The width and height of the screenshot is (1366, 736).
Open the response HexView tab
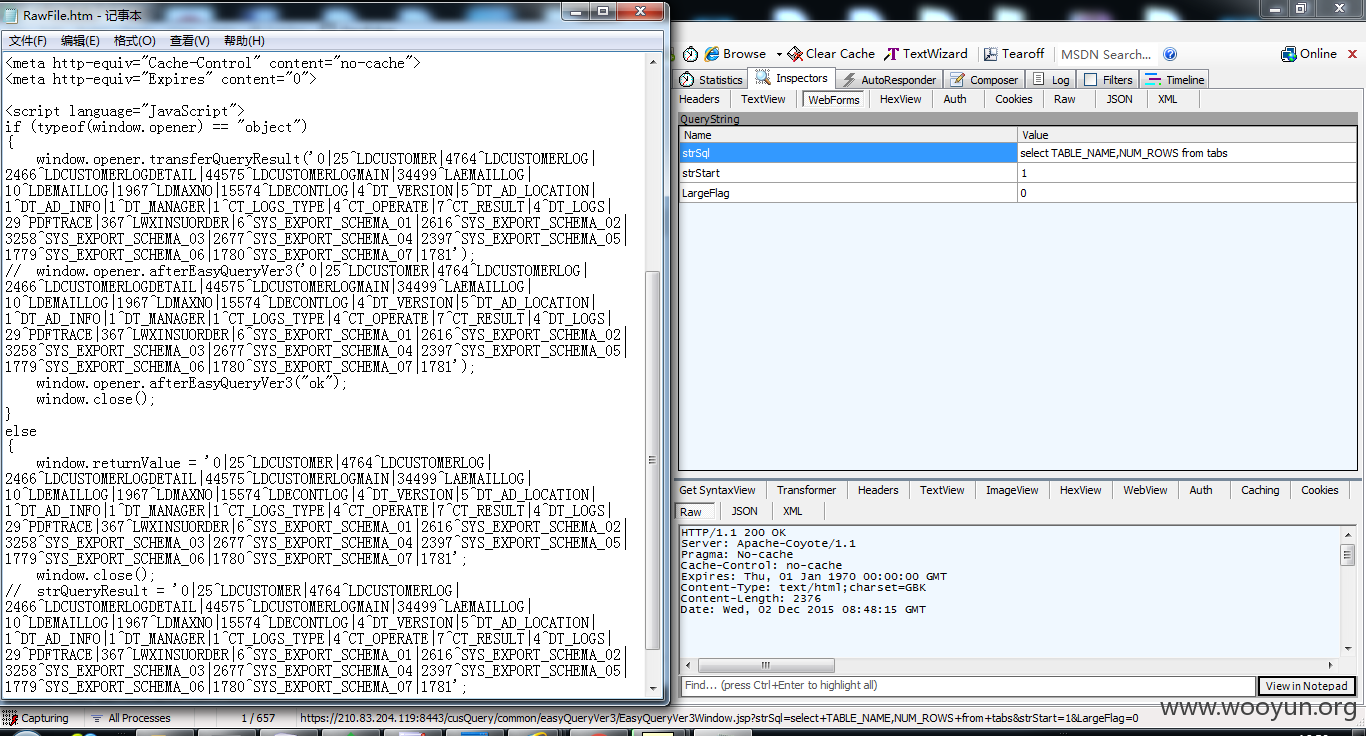[x=1080, y=490]
